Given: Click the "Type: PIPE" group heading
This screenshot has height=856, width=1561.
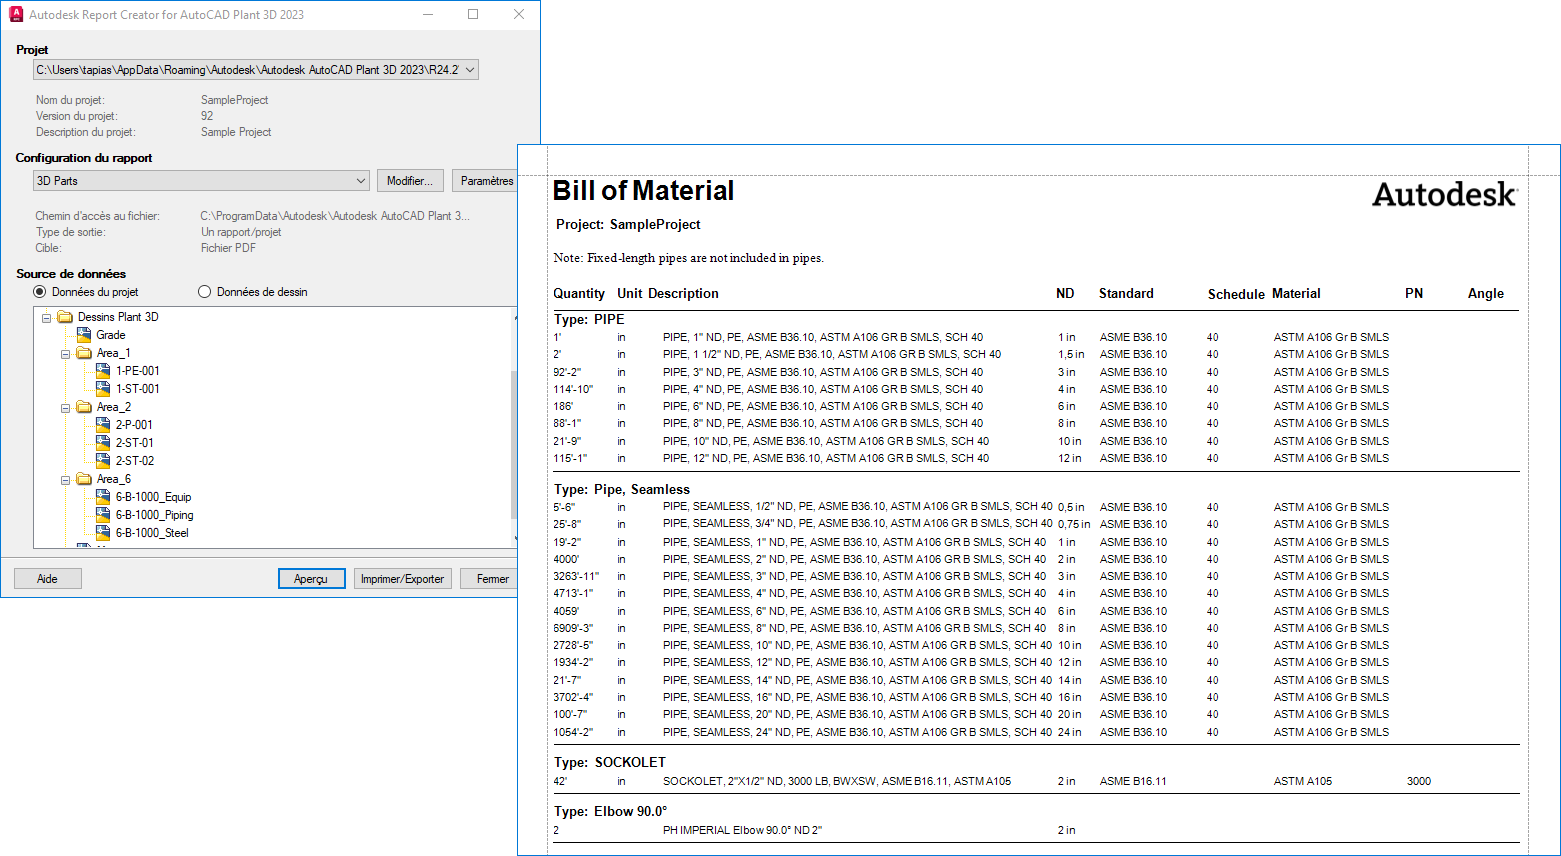Looking at the screenshot, I should pos(589,320).
